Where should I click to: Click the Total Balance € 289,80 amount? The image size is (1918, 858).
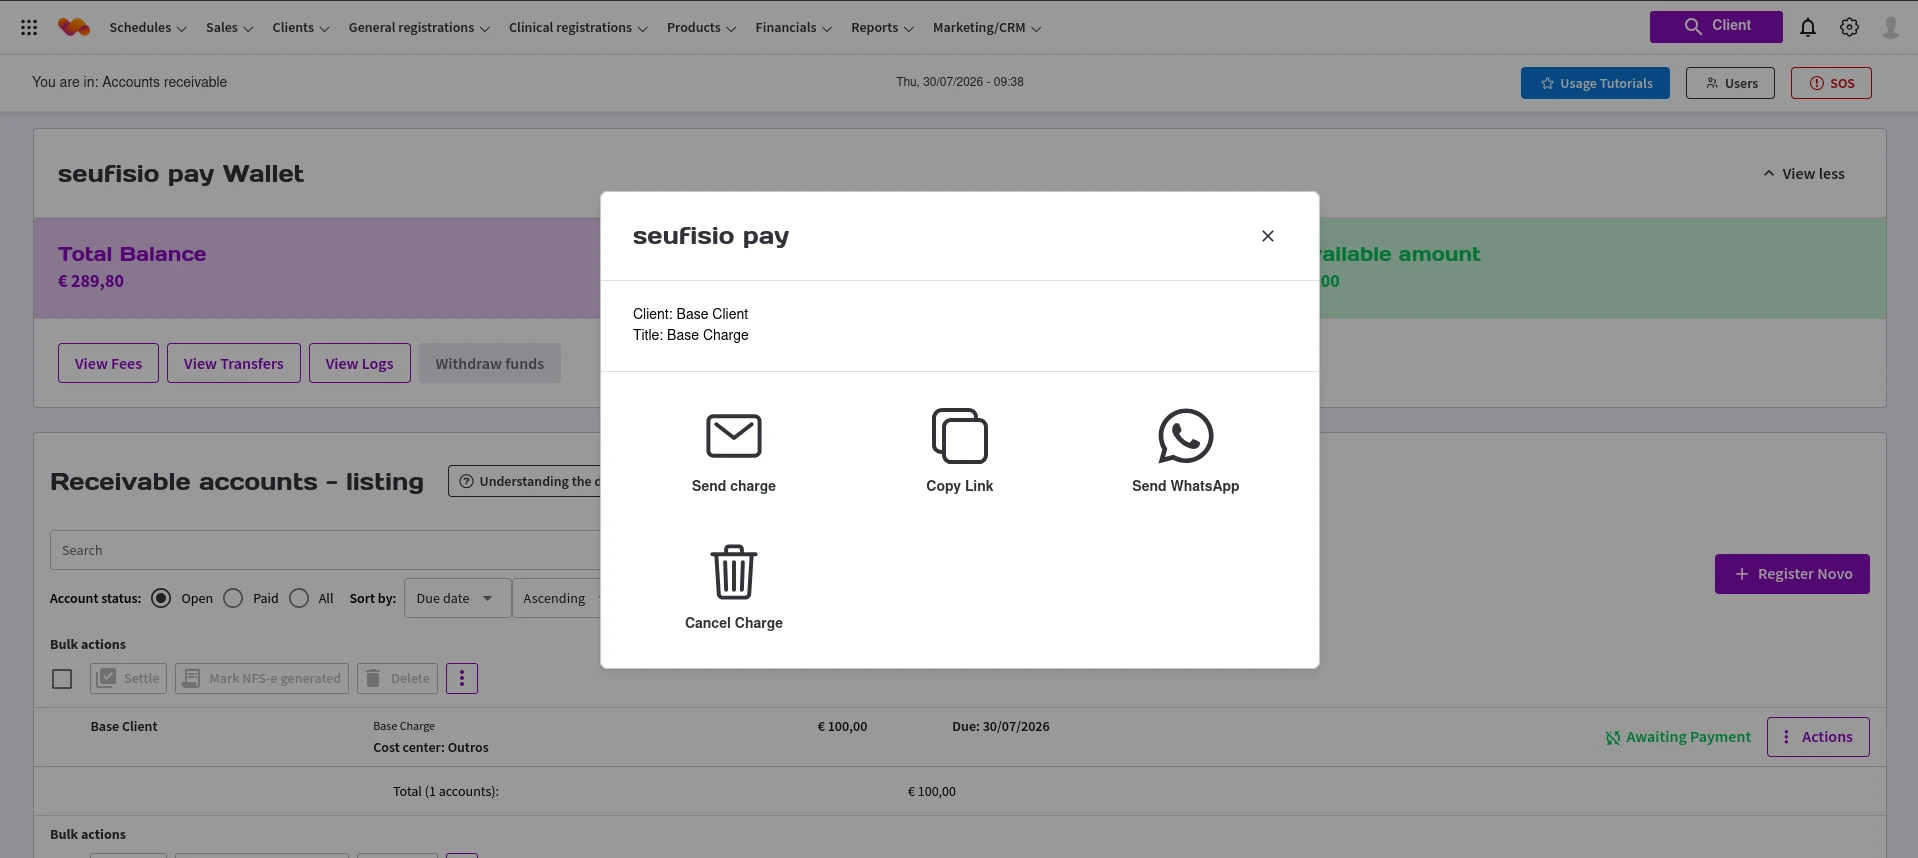[x=91, y=281]
